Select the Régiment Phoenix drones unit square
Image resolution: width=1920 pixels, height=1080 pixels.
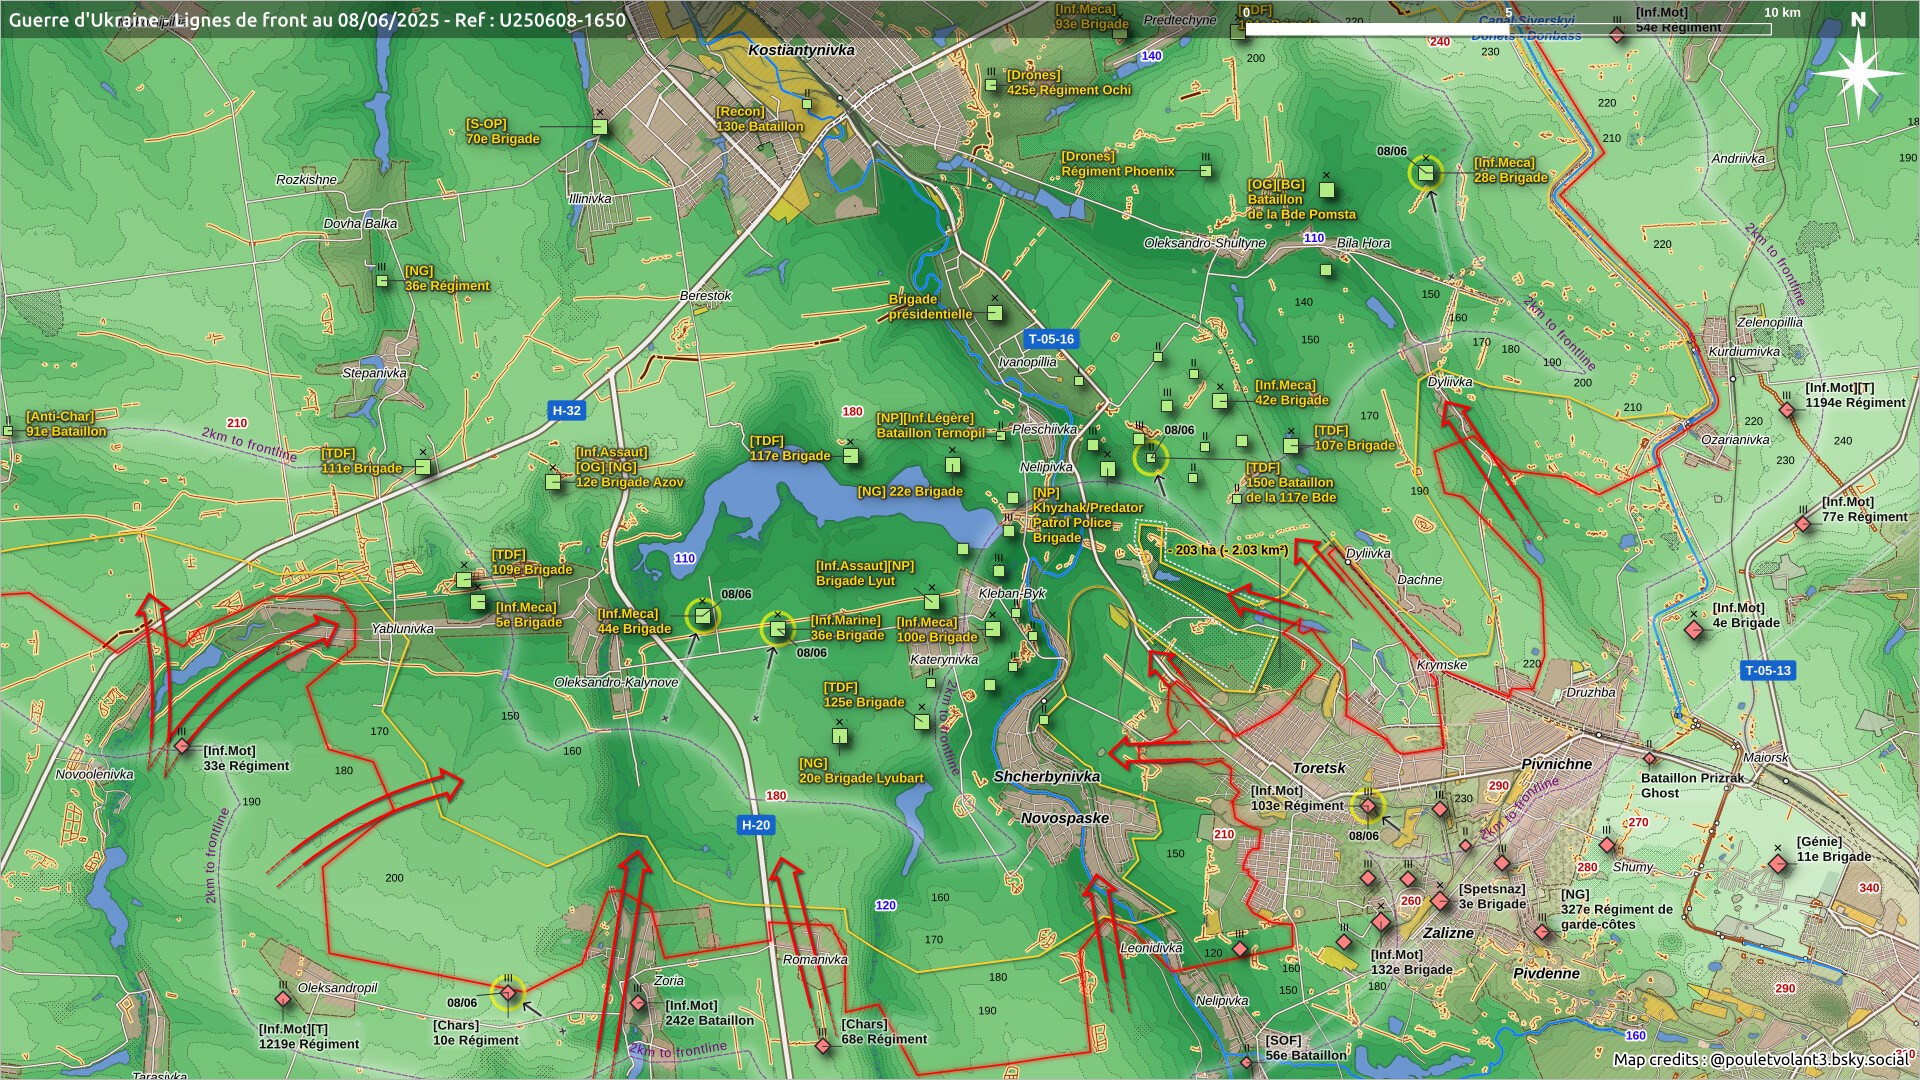tap(1205, 171)
